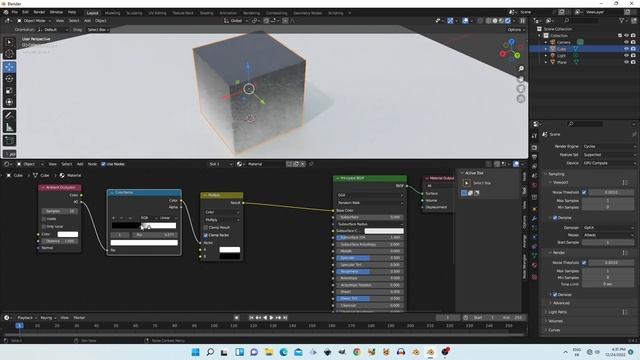Open Device dropdown showing GPU Compute
Viewport: 640px width, 360px height.
click(x=609, y=163)
